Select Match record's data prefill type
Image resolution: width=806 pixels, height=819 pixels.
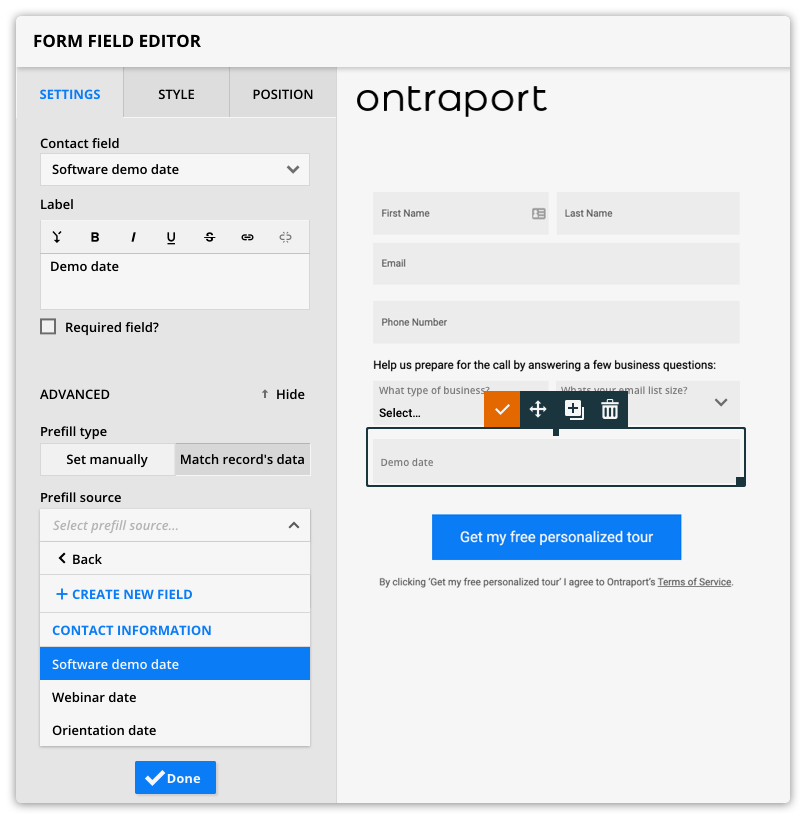(x=242, y=459)
